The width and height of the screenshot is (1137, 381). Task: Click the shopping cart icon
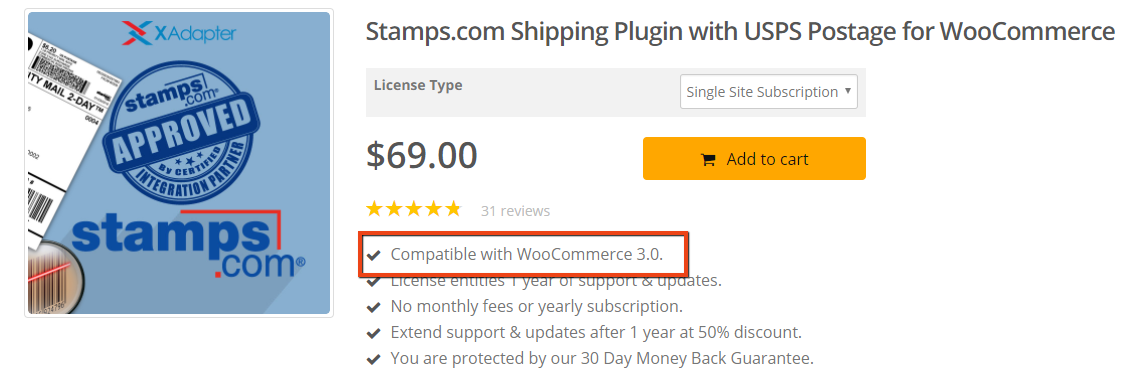708,160
